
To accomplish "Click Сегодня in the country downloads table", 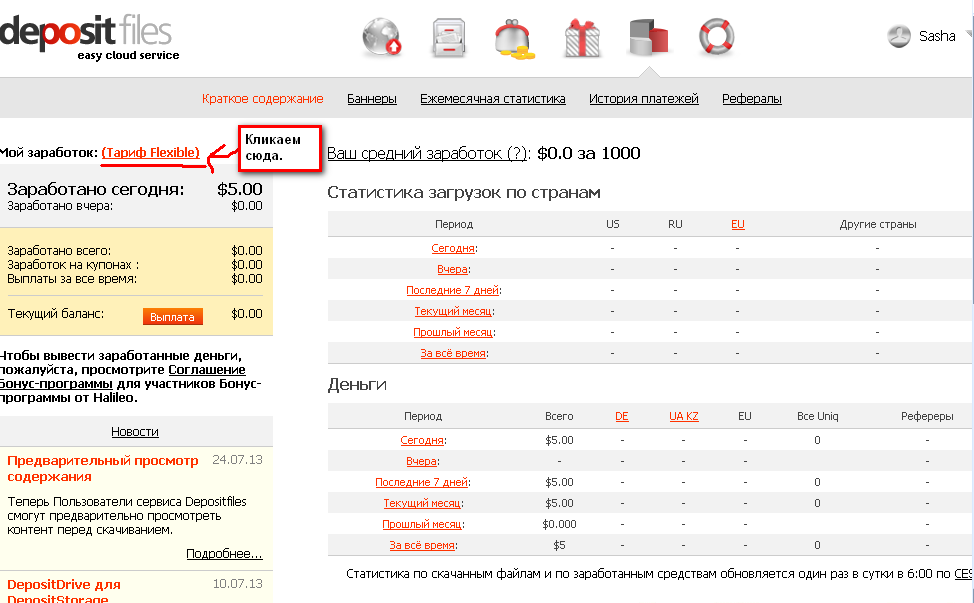I will tap(453, 248).
